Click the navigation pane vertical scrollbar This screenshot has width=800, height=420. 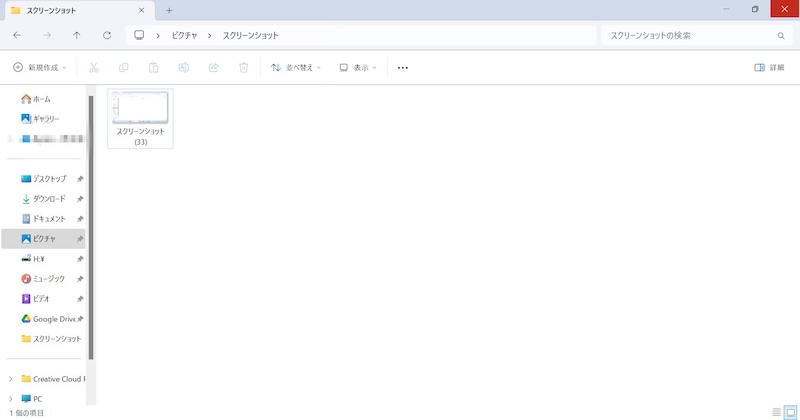point(91,228)
